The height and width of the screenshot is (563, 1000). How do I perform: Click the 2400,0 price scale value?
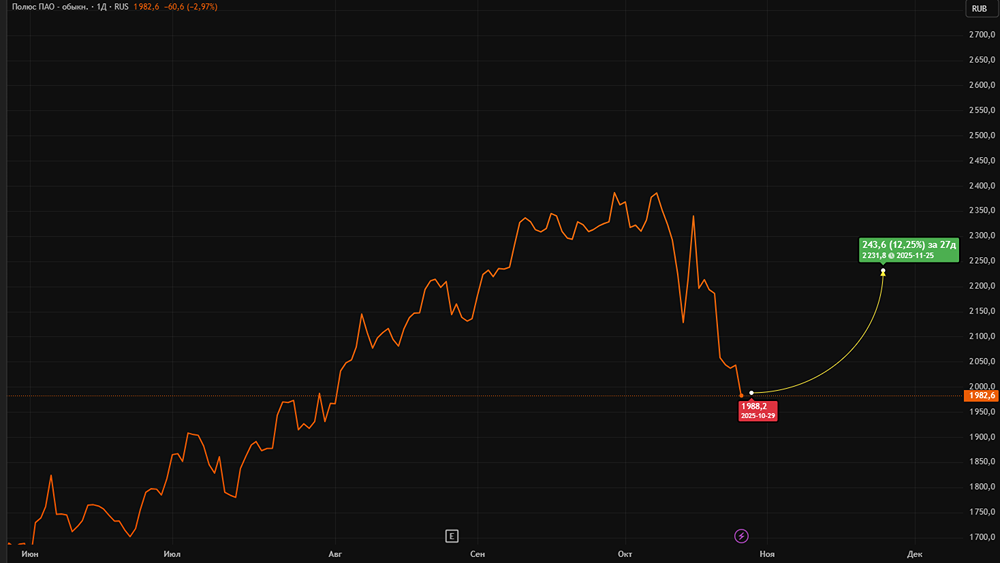[982, 186]
